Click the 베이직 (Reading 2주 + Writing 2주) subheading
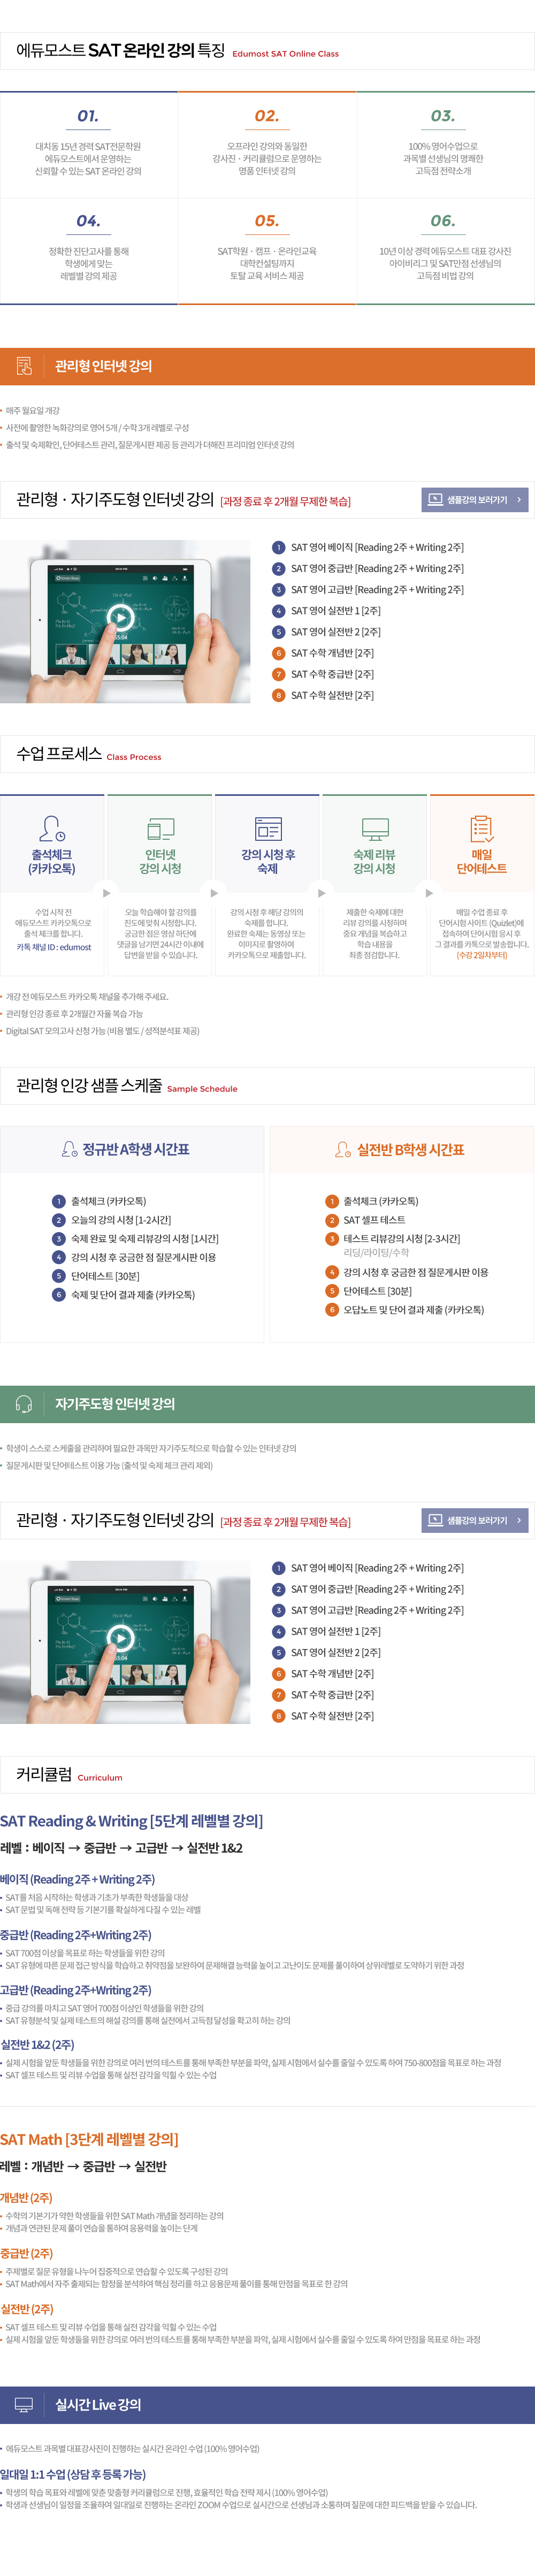The image size is (535, 2576). coord(77,1879)
